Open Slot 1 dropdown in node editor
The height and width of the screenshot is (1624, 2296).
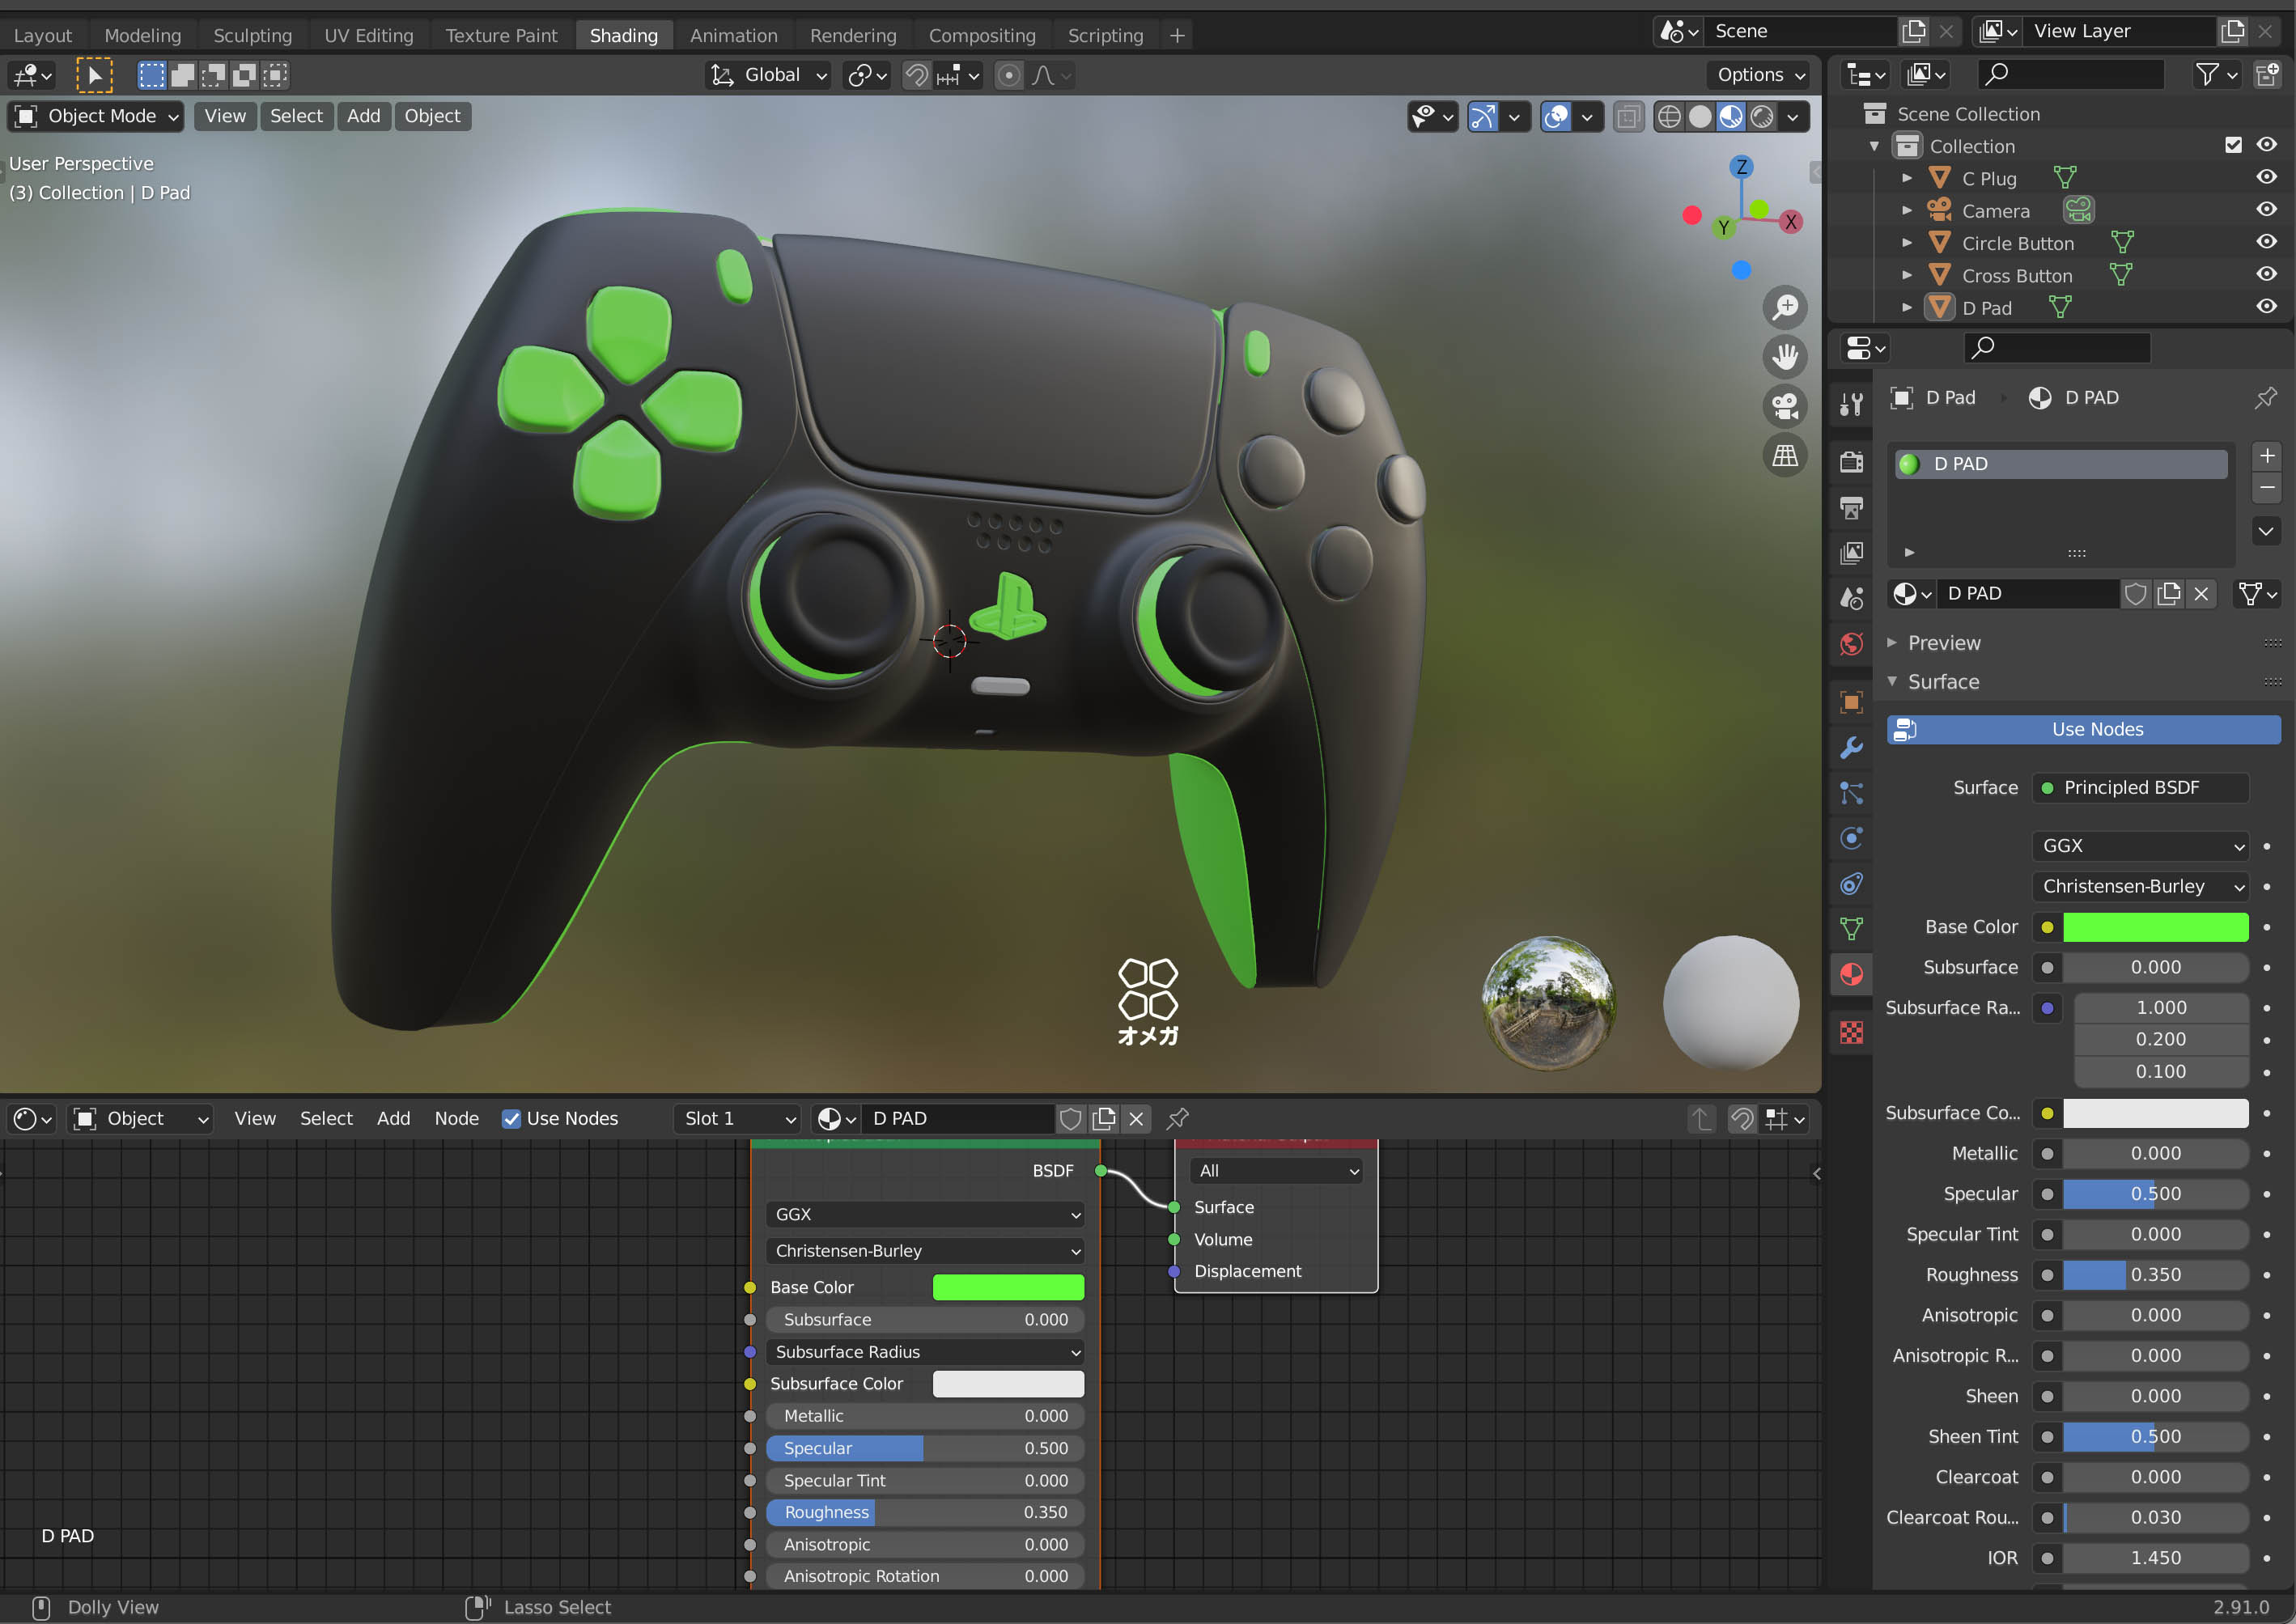click(x=737, y=1118)
